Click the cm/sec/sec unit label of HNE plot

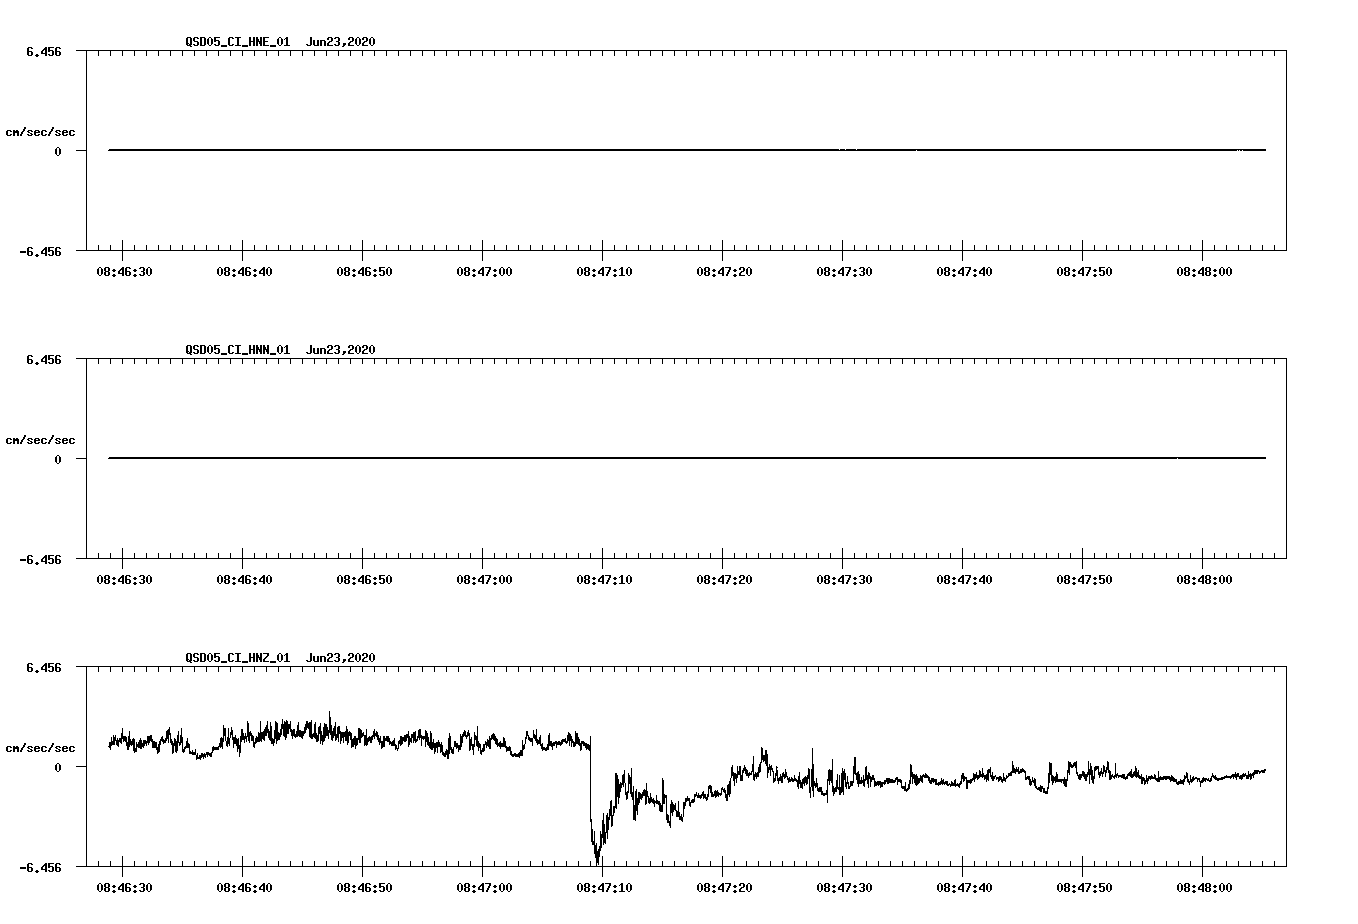pos(41,132)
